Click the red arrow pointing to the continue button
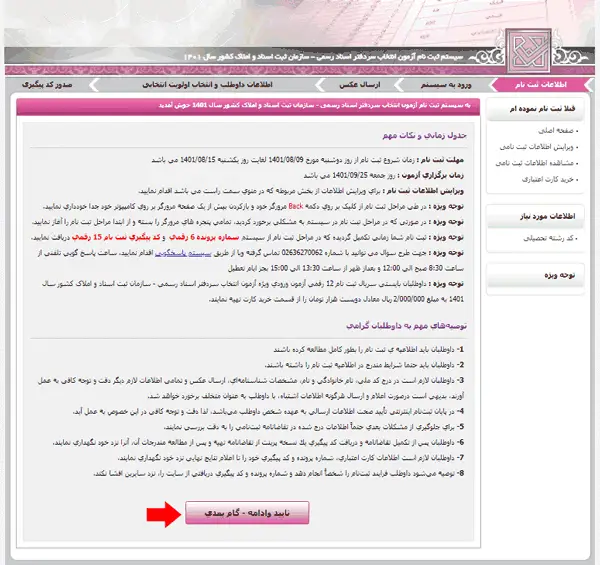This screenshot has width=600, height=565. point(161,515)
